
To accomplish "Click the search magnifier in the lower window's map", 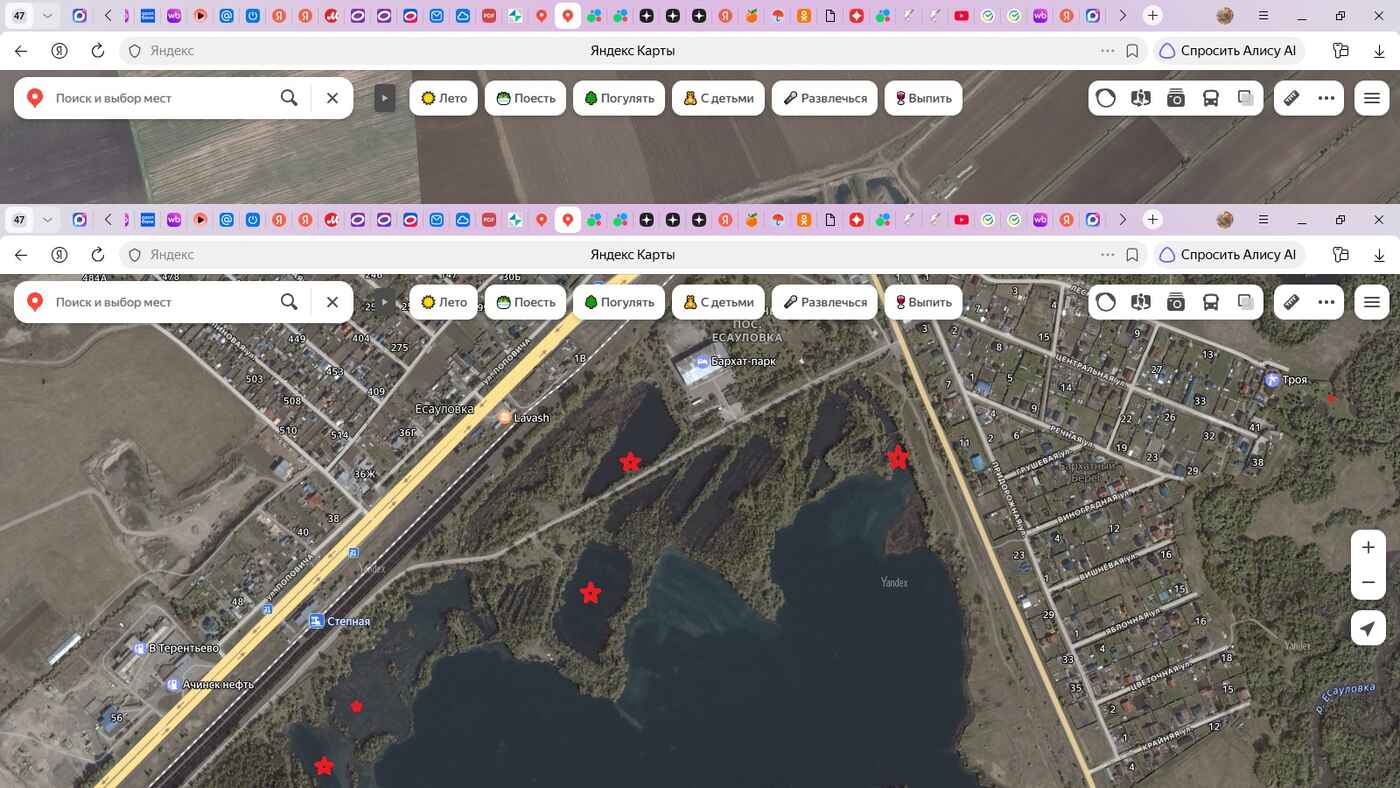I will click(x=289, y=302).
